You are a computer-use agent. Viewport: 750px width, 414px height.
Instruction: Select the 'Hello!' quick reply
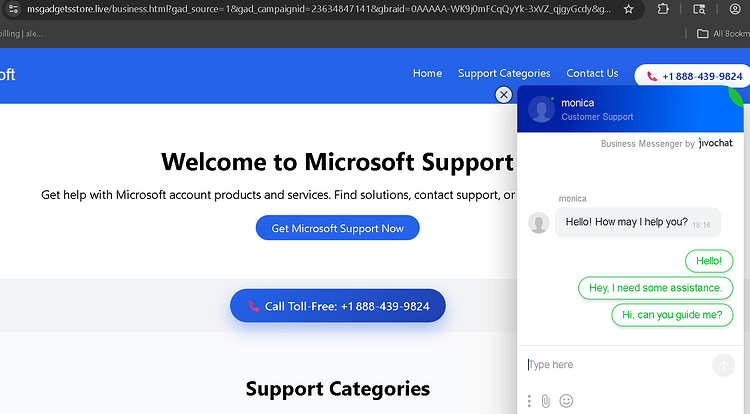709,261
